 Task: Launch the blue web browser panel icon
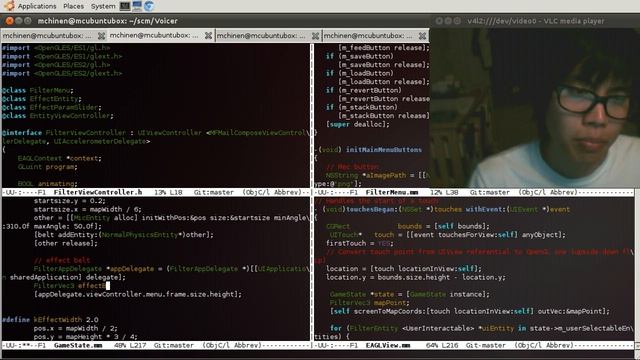click(x=149, y=6)
